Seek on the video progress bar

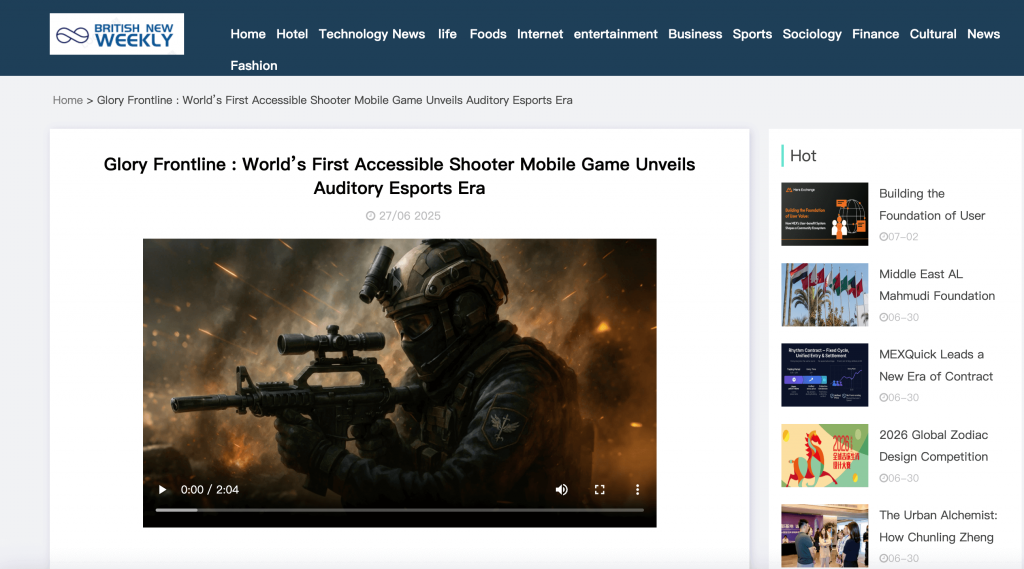(x=400, y=510)
